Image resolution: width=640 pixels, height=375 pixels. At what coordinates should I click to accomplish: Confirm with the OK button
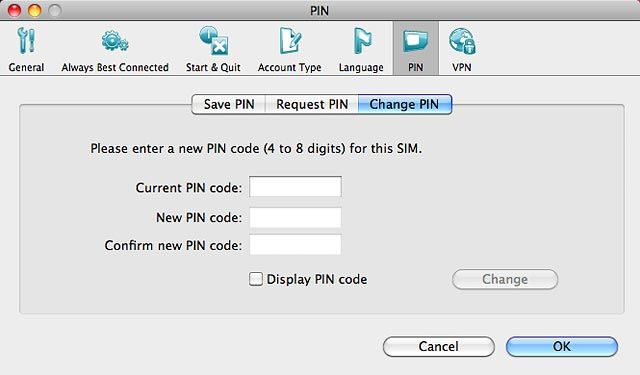pos(562,346)
